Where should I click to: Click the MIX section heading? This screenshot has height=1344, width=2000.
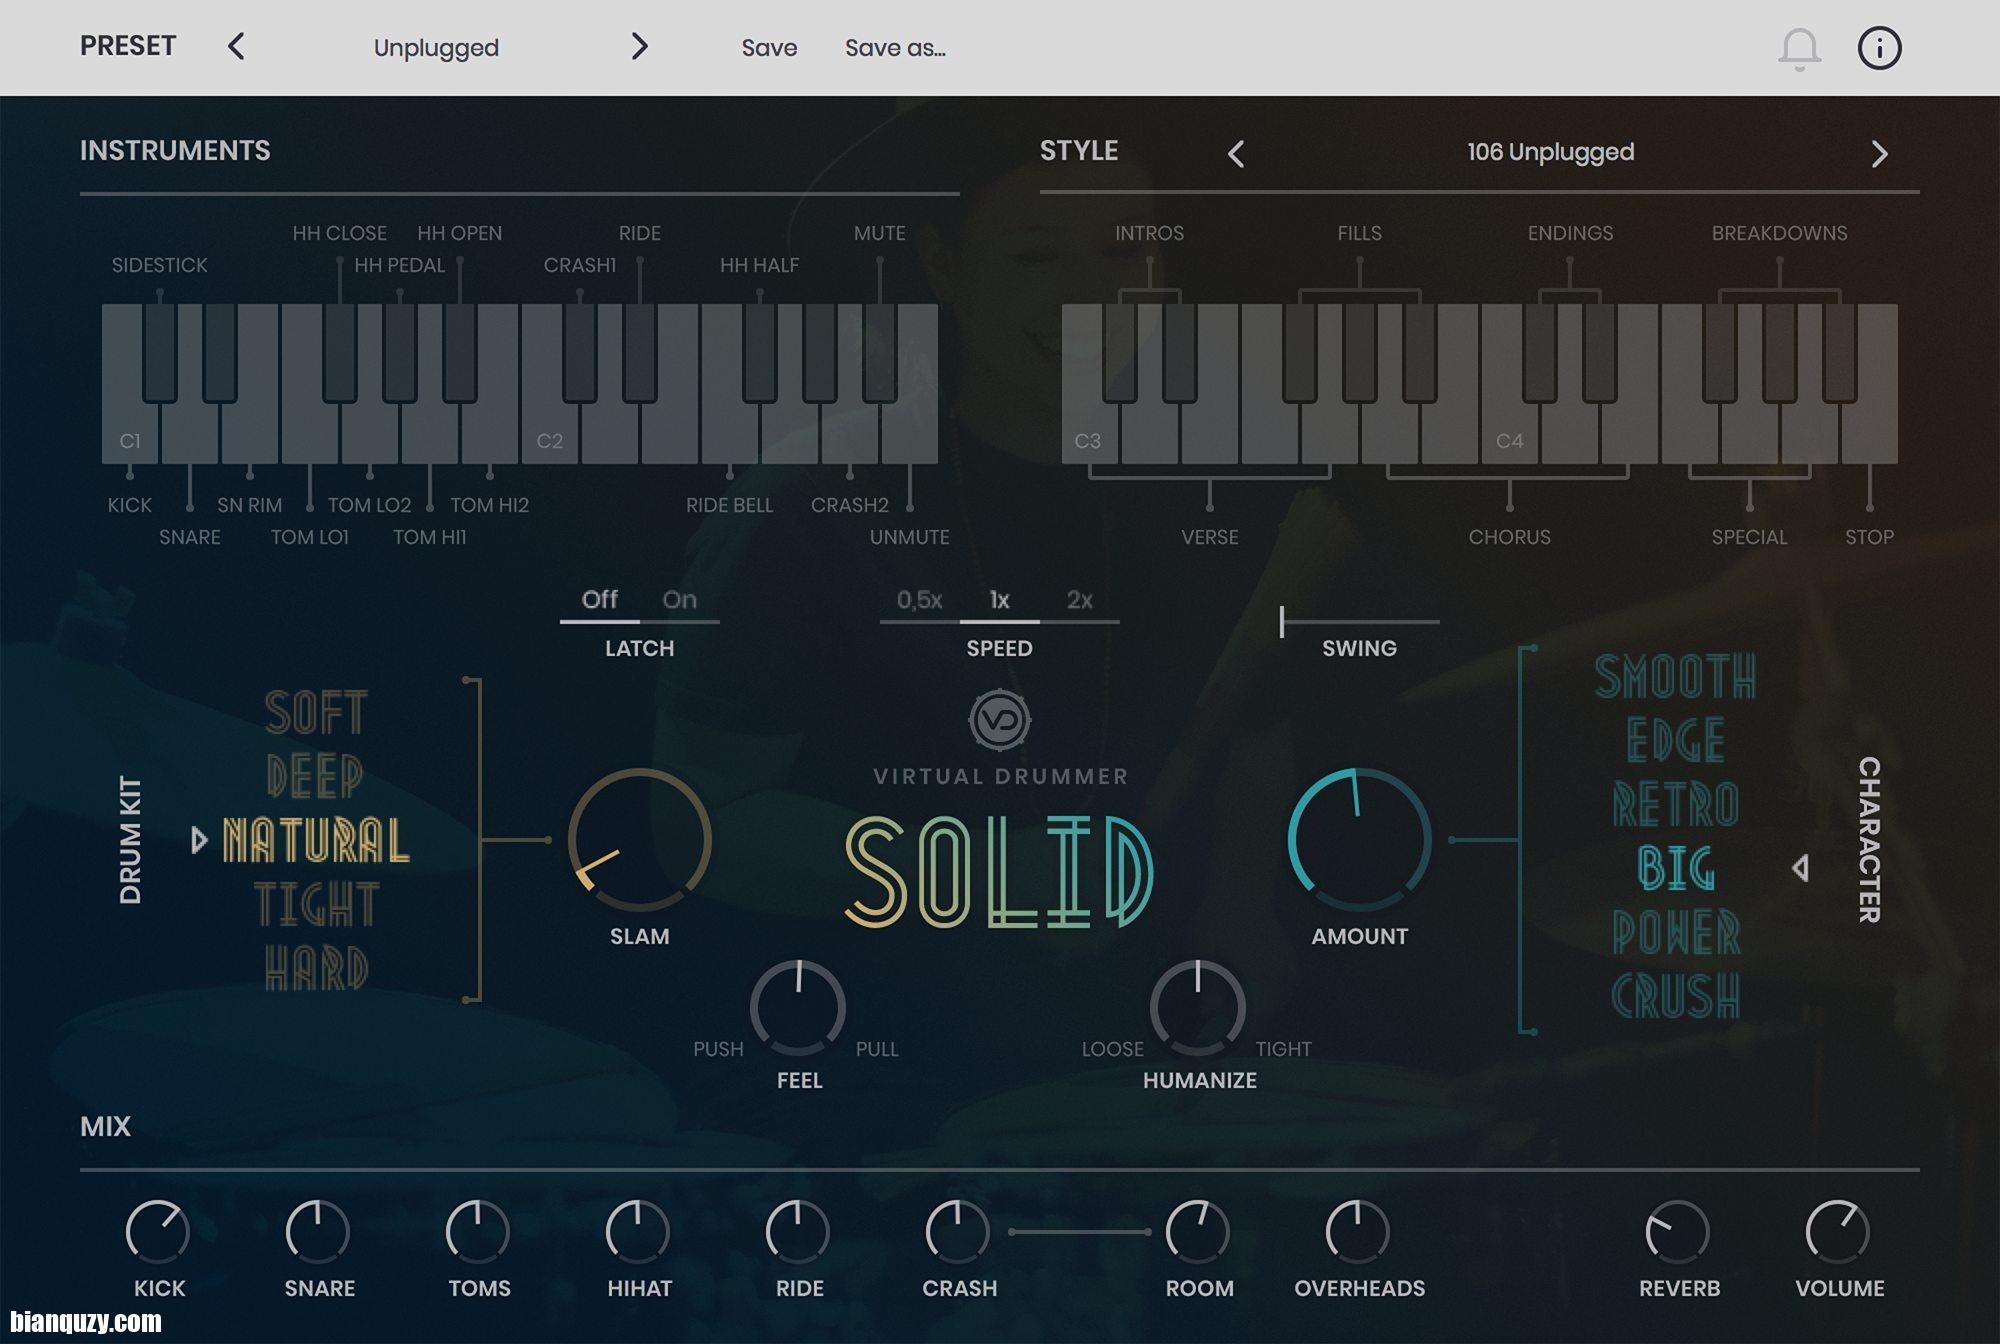pos(105,1127)
